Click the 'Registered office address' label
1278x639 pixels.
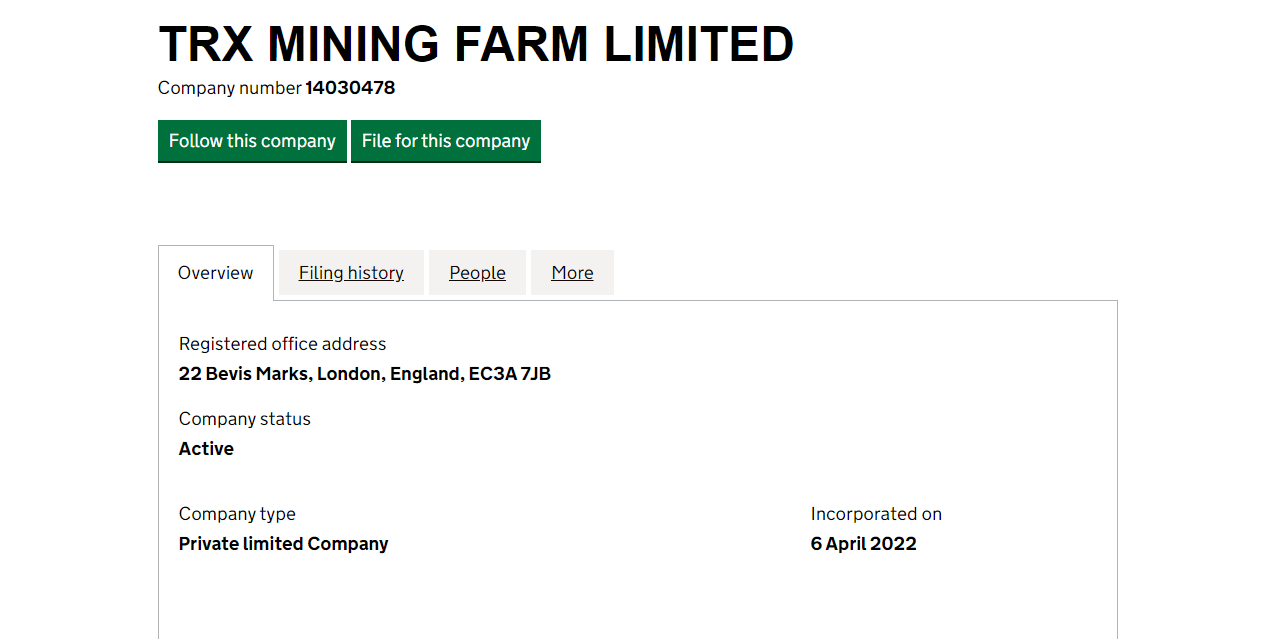[282, 344]
